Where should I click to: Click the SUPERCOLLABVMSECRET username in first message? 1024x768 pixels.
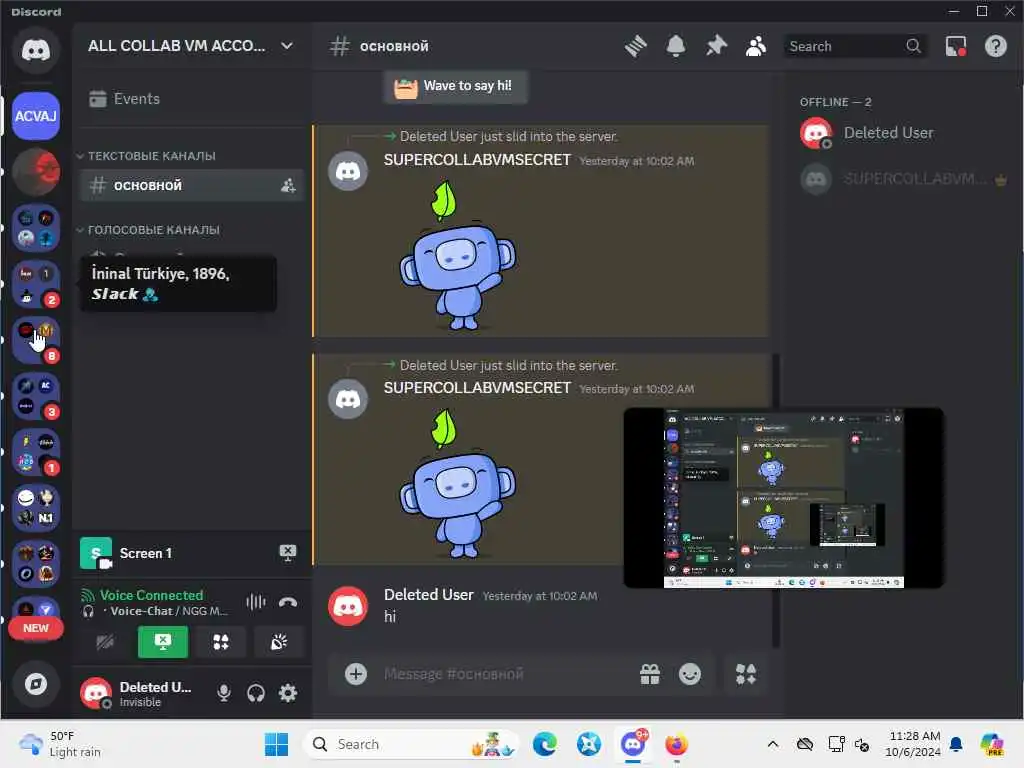point(477,160)
